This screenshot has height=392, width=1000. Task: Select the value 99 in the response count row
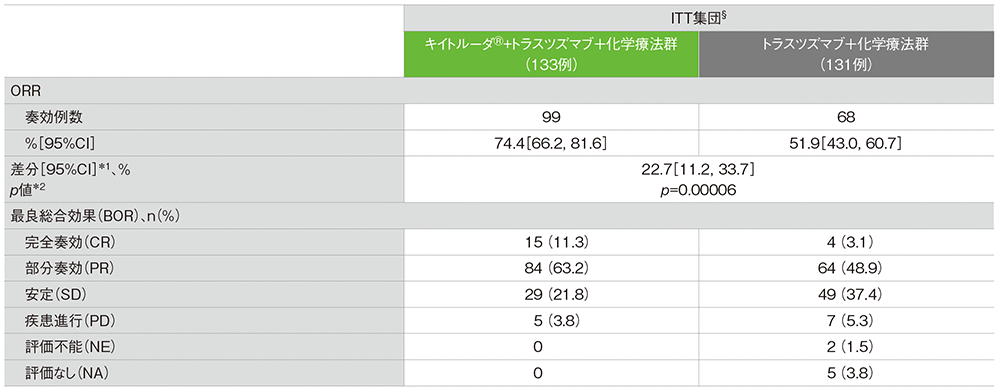coord(552,116)
